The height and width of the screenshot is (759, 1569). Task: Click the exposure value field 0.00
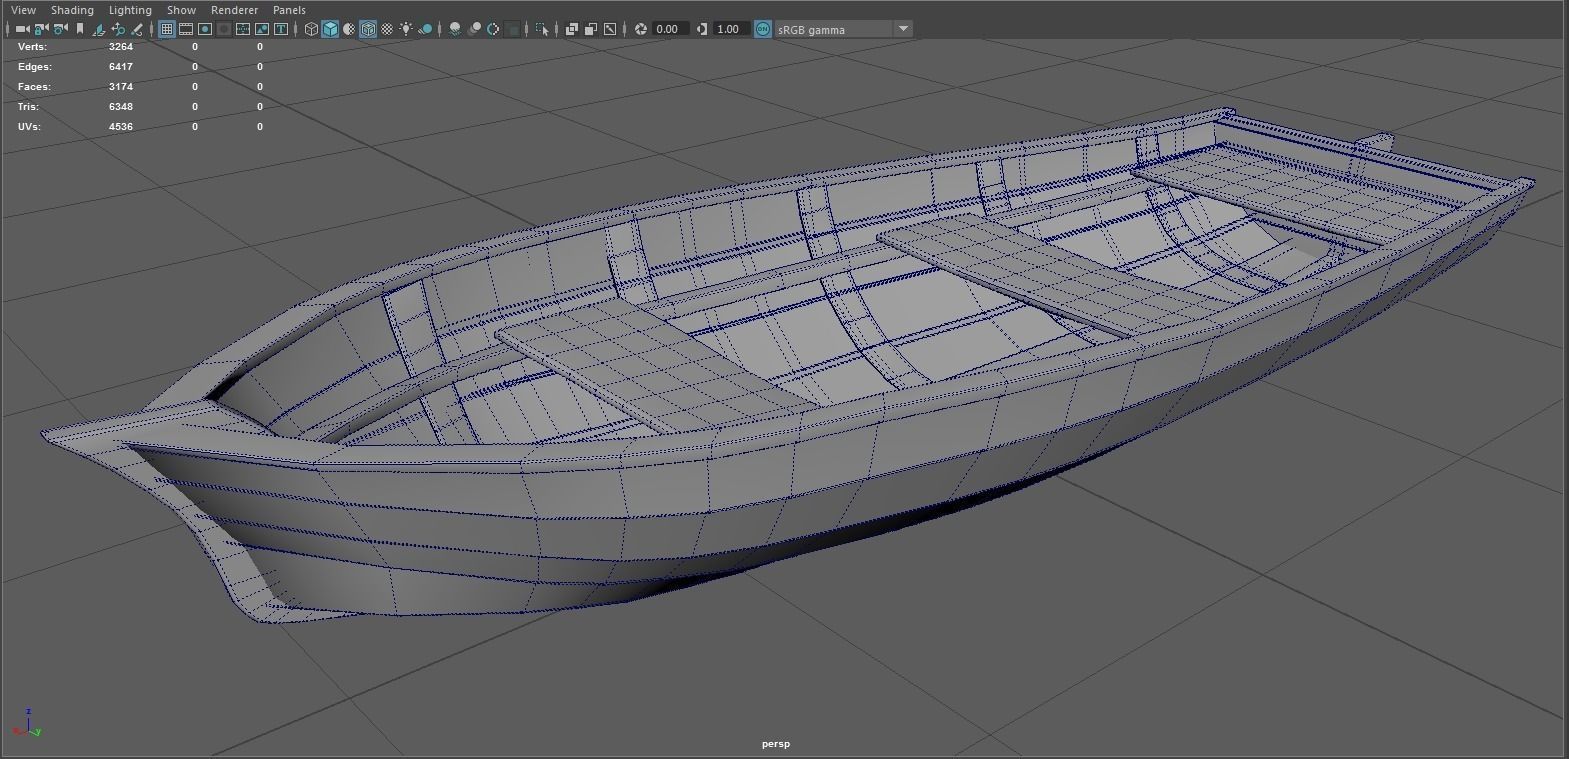point(670,29)
